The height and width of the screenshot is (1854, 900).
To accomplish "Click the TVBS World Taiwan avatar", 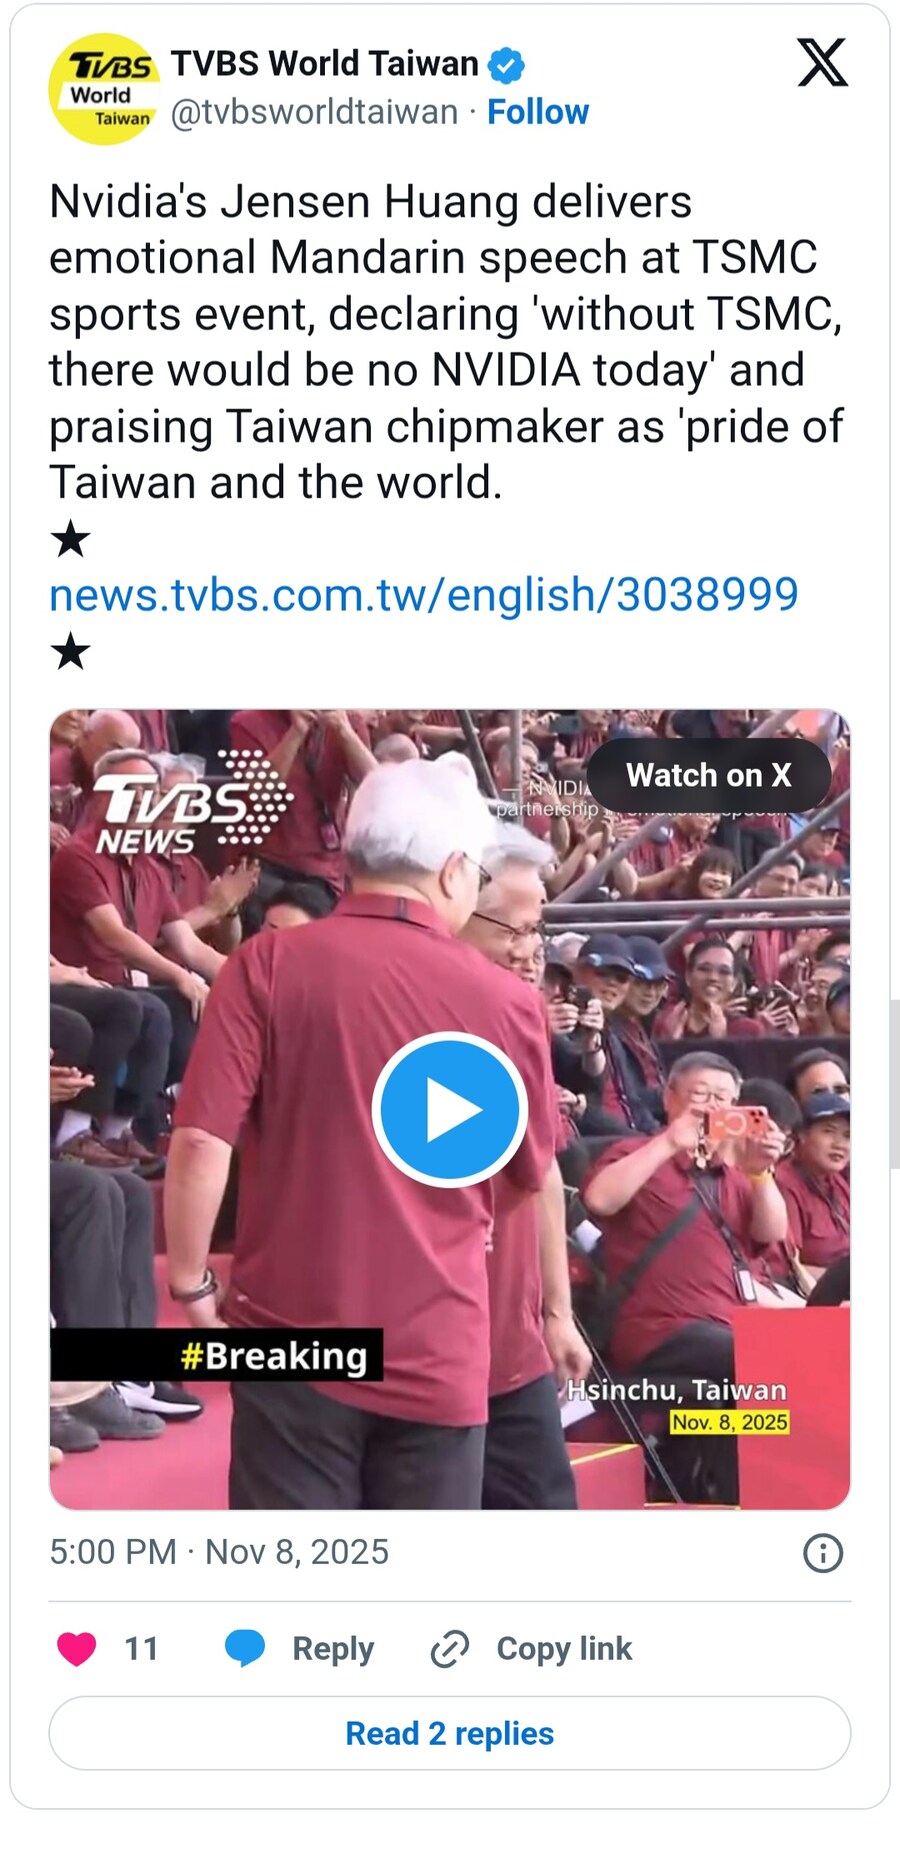I will [x=104, y=89].
